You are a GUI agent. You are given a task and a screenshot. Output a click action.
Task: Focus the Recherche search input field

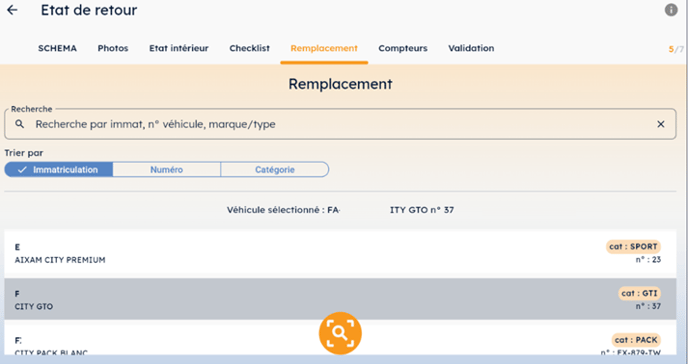pyautogui.click(x=340, y=124)
